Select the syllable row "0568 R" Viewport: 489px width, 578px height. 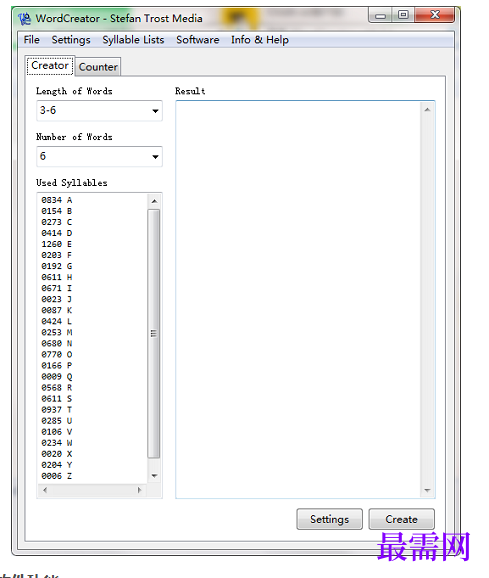[x=57, y=388]
